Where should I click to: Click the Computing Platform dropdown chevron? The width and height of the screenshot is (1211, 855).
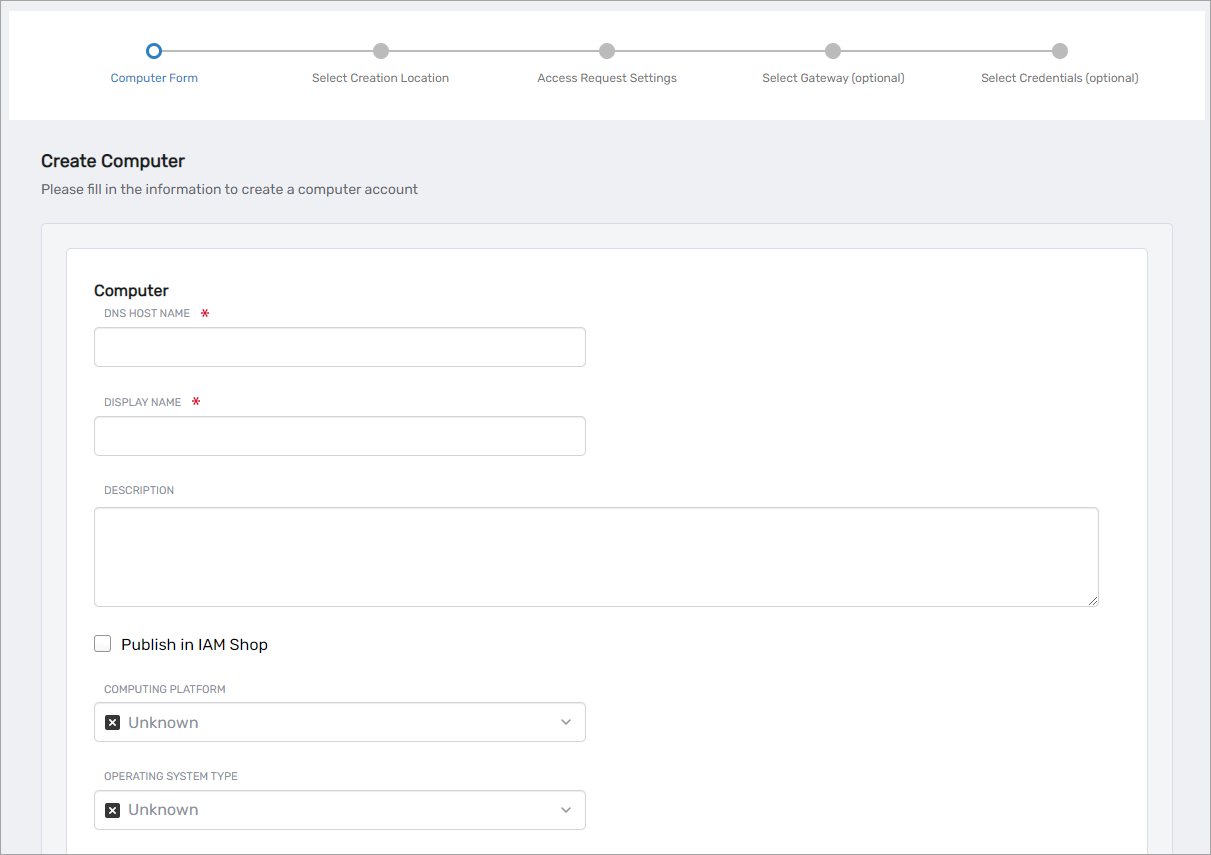tap(568, 721)
